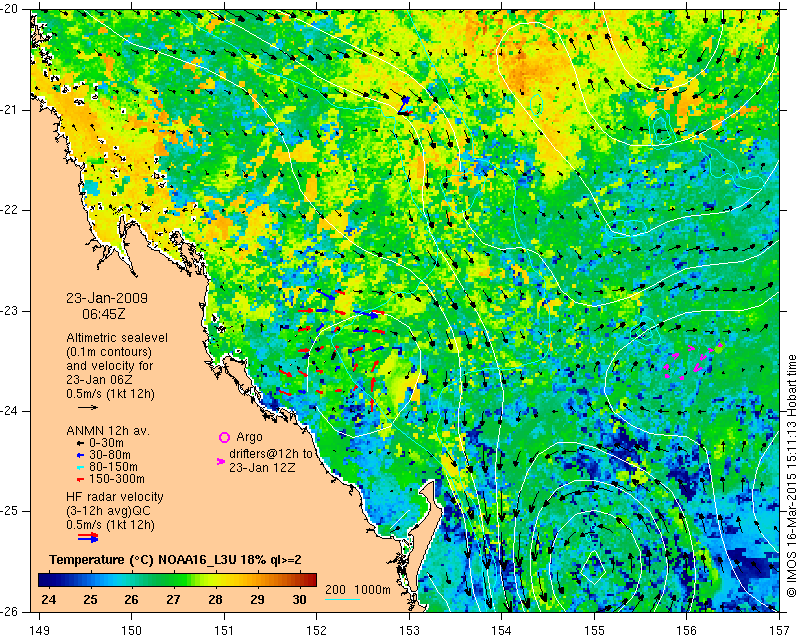This screenshot has width=800, height=640.
Task: Click the "and velocity for" text
Action: [109, 365]
